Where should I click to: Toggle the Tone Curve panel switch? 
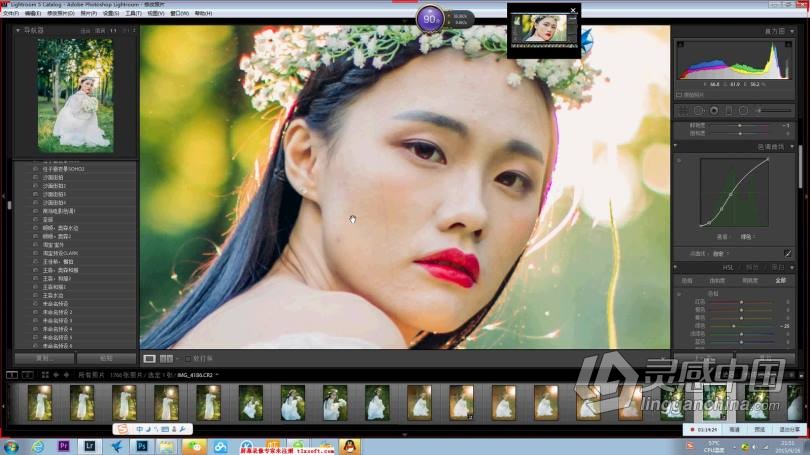point(676,147)
